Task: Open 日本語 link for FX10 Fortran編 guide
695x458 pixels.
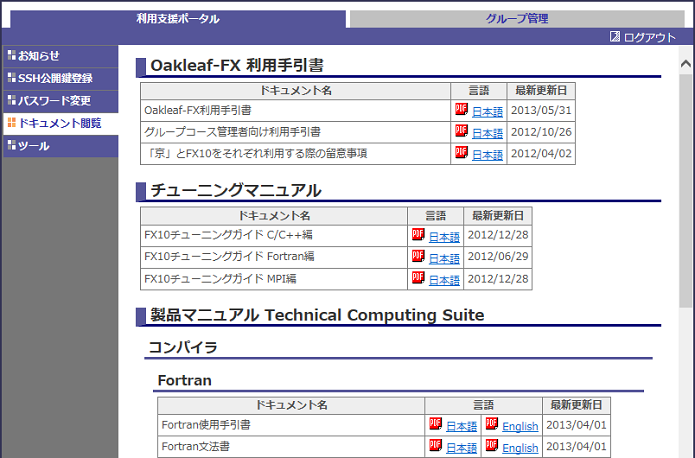Action: (x=444, y=258)
